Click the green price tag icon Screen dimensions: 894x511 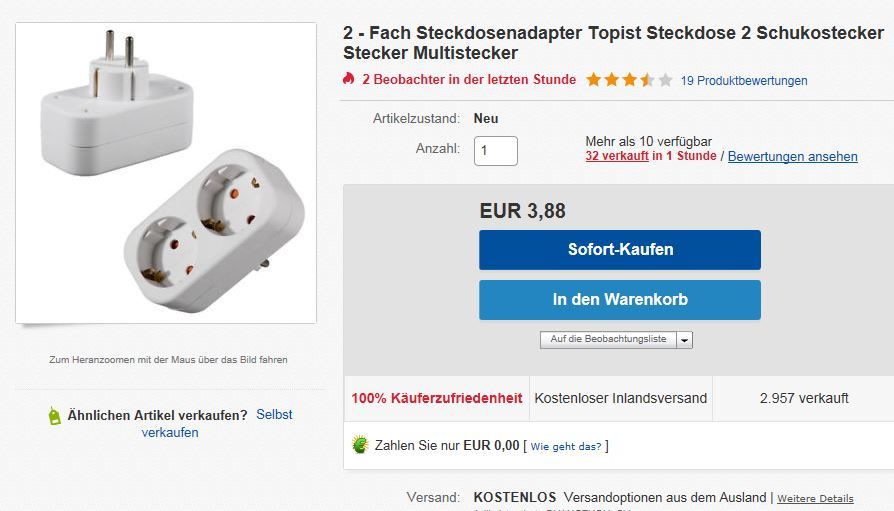tap(55, 415)
